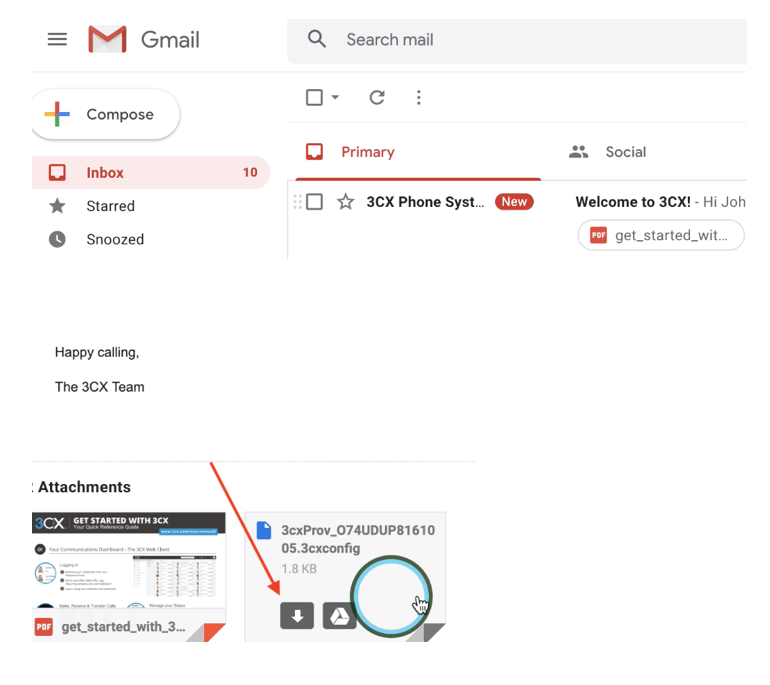This screenshot has height=685, width=770.
Task: Open the main menu hamburger icon
Action: coord(57,39)
